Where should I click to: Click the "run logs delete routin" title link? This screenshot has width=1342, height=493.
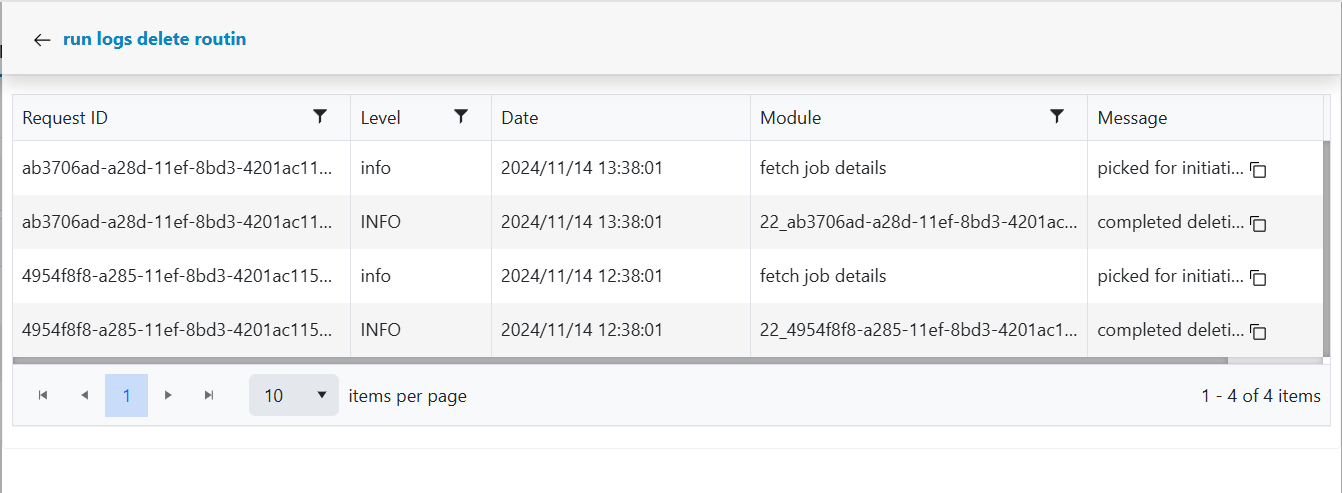154,40
